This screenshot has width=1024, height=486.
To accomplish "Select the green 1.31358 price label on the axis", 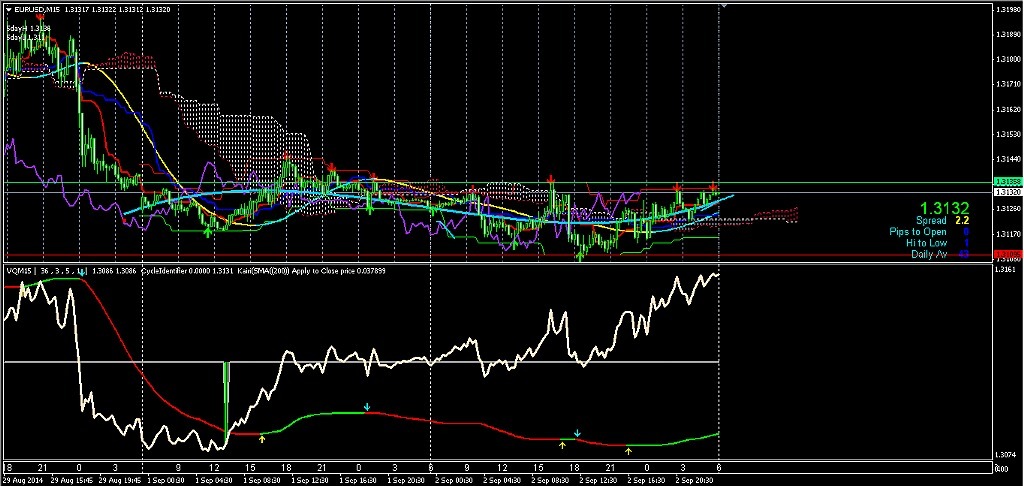I will click(1007, 182).
